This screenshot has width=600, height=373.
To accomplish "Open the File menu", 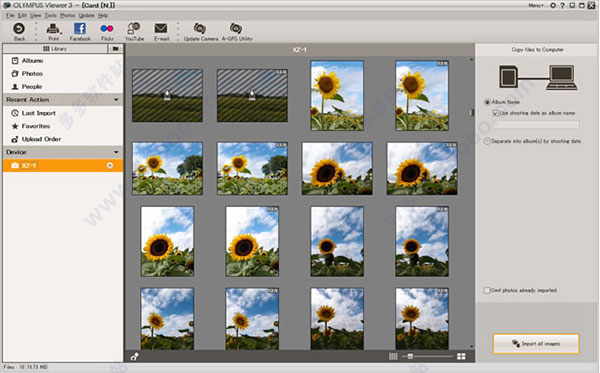I will tap(10, 15).
